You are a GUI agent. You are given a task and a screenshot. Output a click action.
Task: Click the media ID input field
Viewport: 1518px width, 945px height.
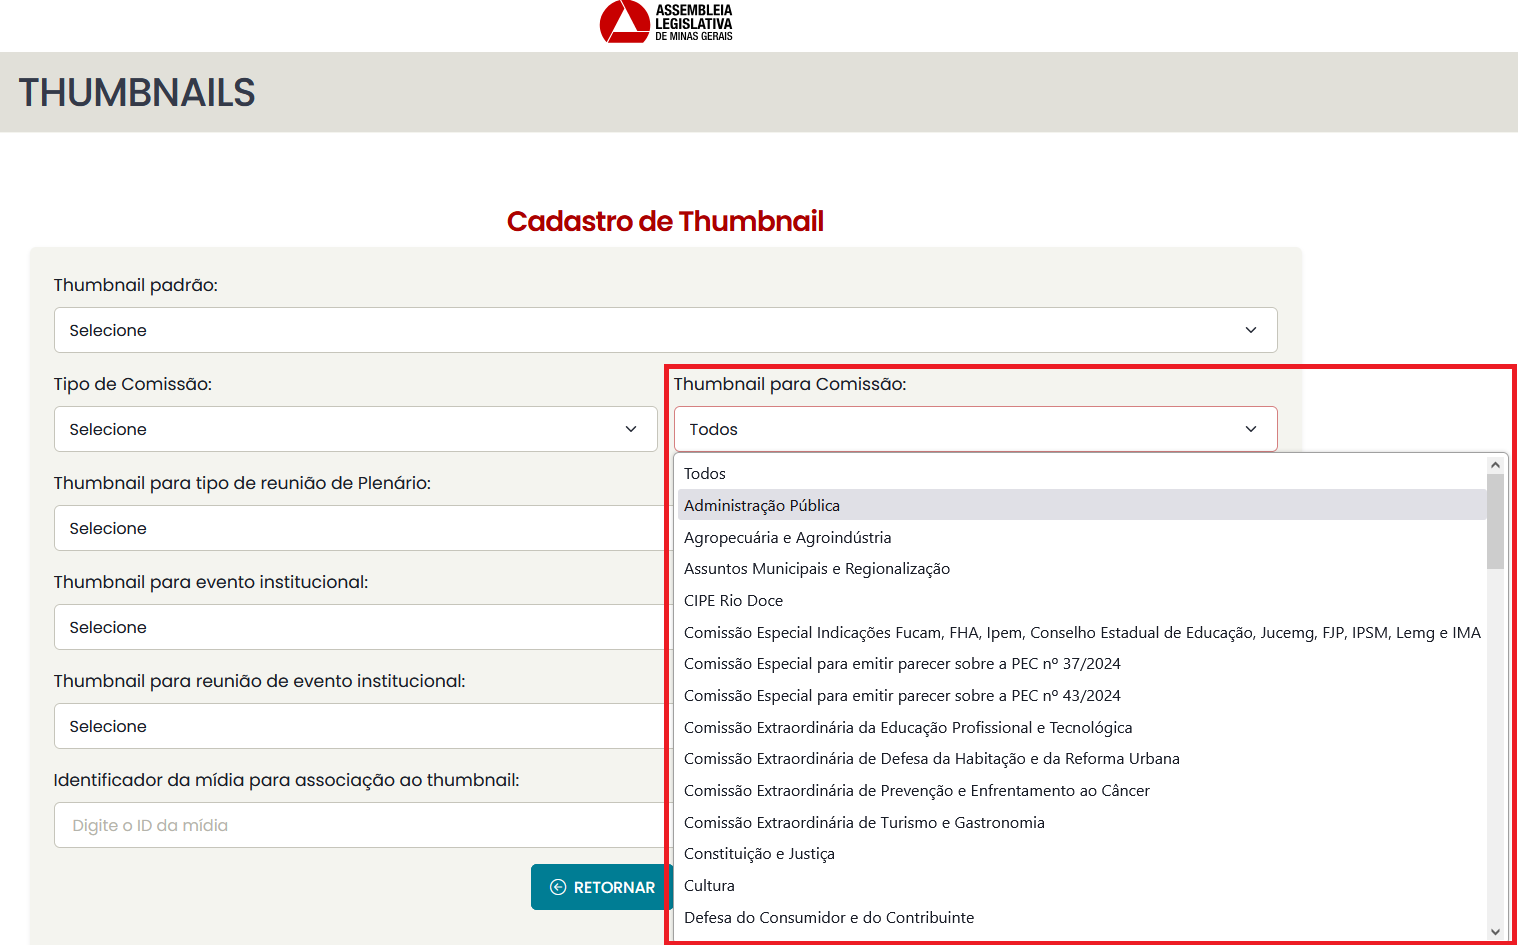point(360,825)
